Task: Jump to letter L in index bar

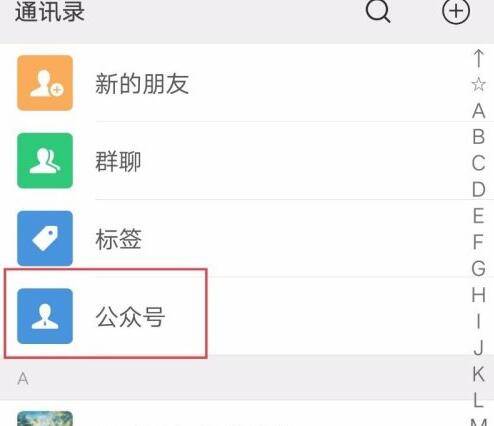Action: point(479,400)
